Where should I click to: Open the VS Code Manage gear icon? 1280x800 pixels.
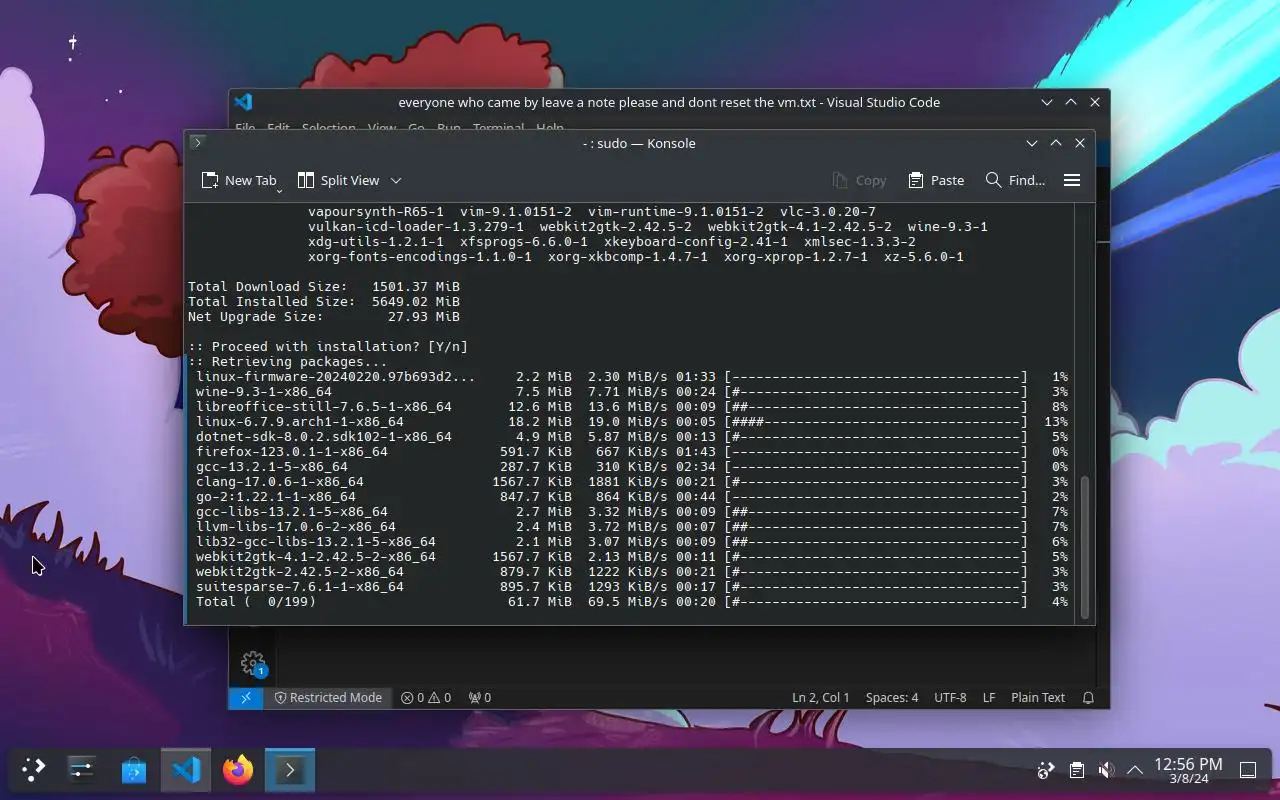pos(253,663)
